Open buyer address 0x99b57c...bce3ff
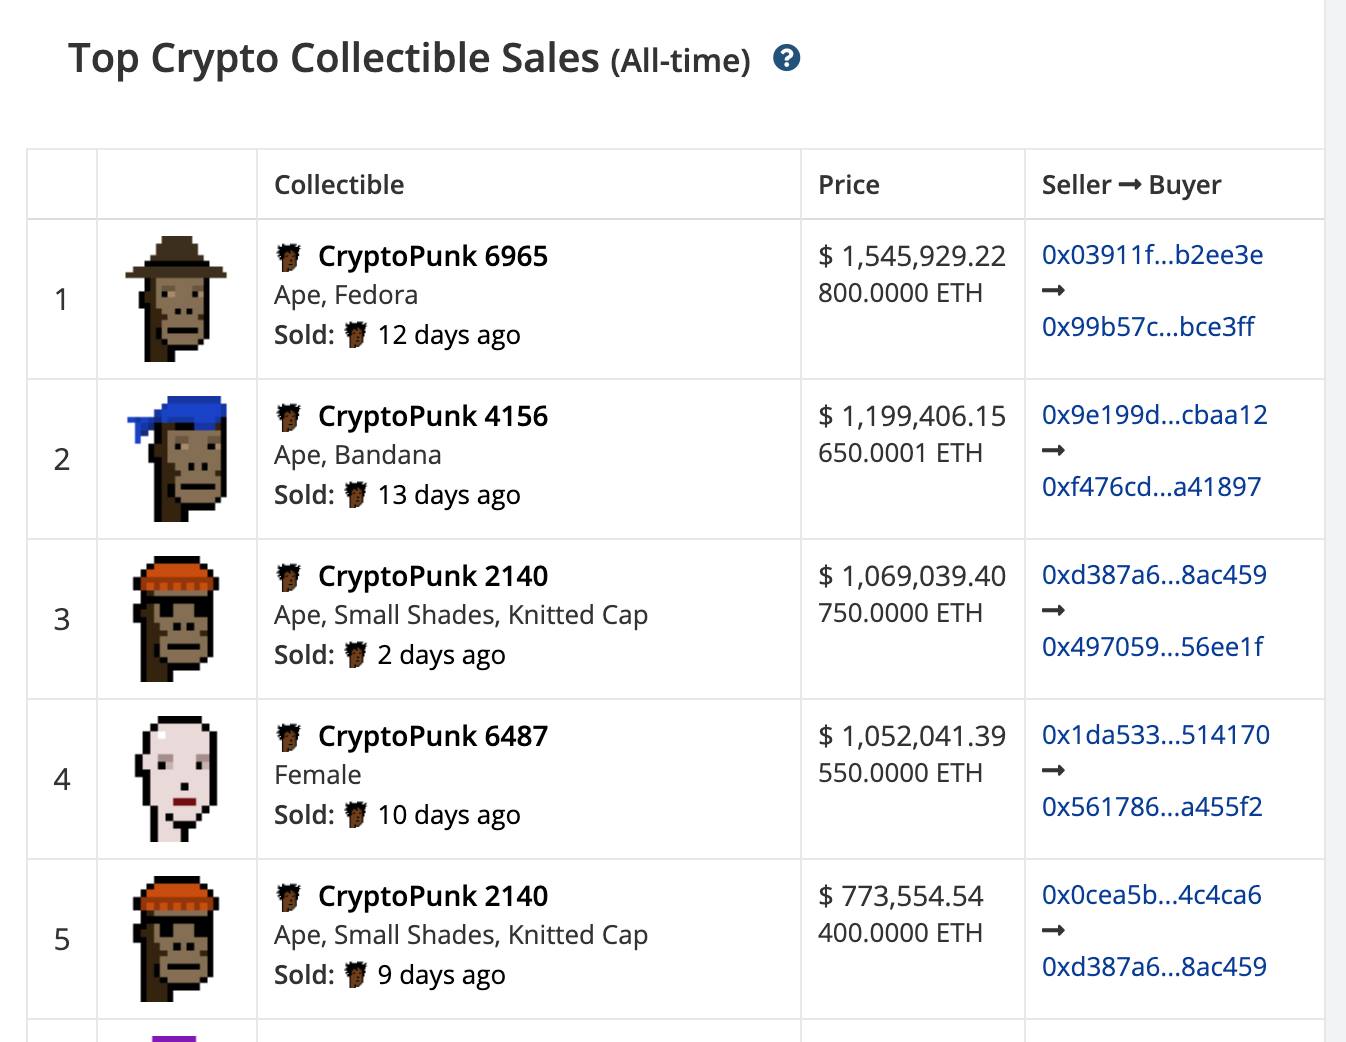The image size is (1346, 1042). click(x=1148, y=327)
